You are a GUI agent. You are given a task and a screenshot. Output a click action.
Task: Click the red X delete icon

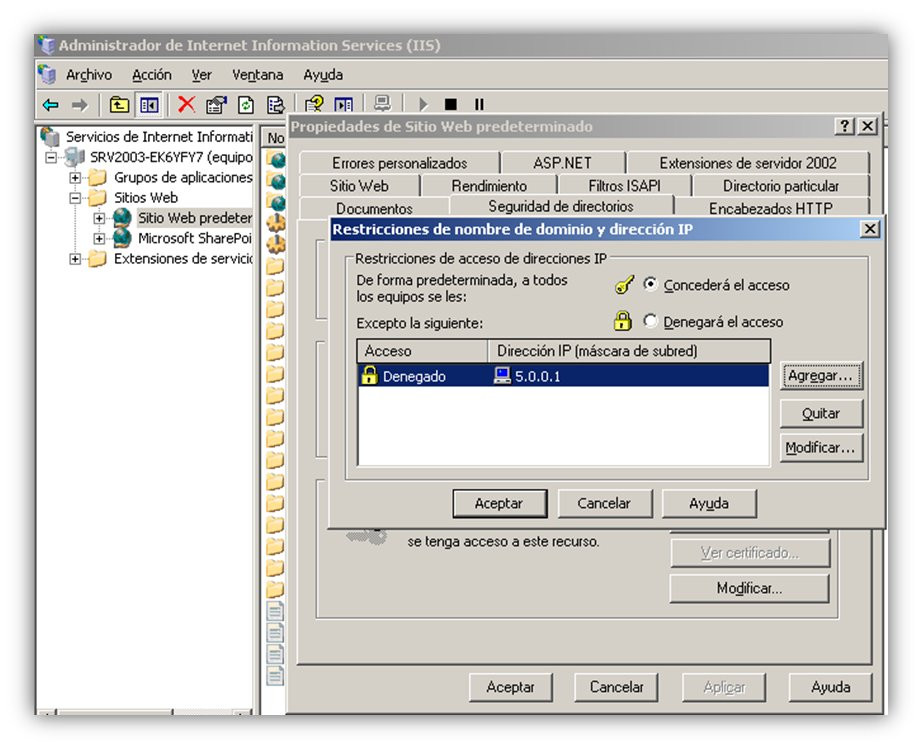coord(186,105)
